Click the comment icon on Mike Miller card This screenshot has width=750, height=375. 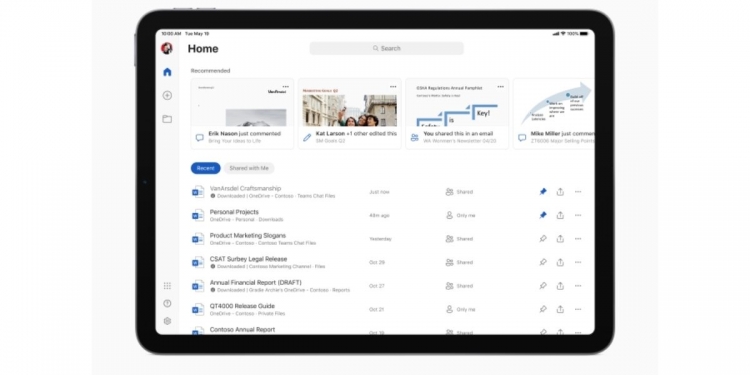(522, 137)
